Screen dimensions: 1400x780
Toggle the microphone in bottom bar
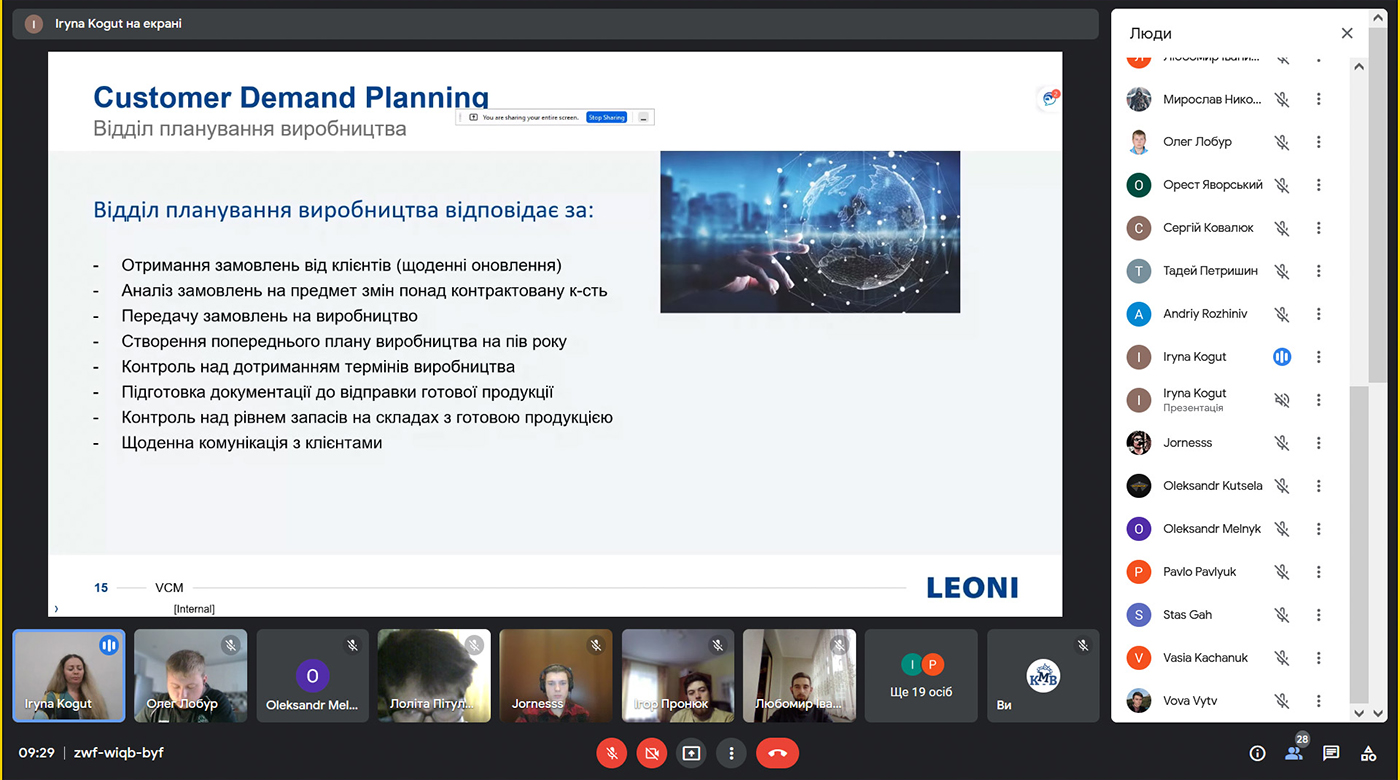[611, 753]
